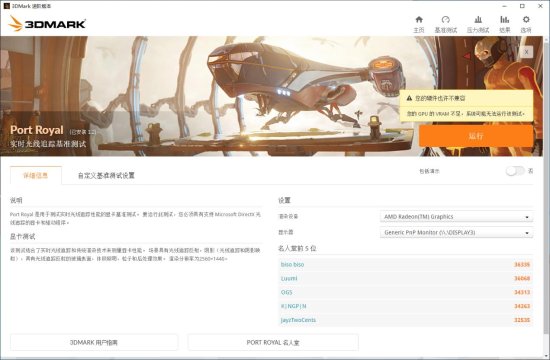
Task: Click the orange Run (运行) button
Action: [476, 136]
